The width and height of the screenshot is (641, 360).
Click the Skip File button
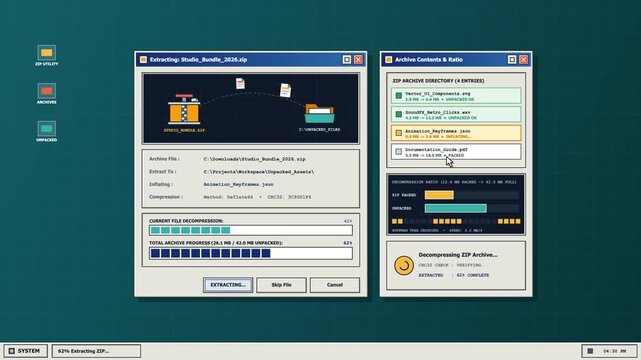click(281, 285)
